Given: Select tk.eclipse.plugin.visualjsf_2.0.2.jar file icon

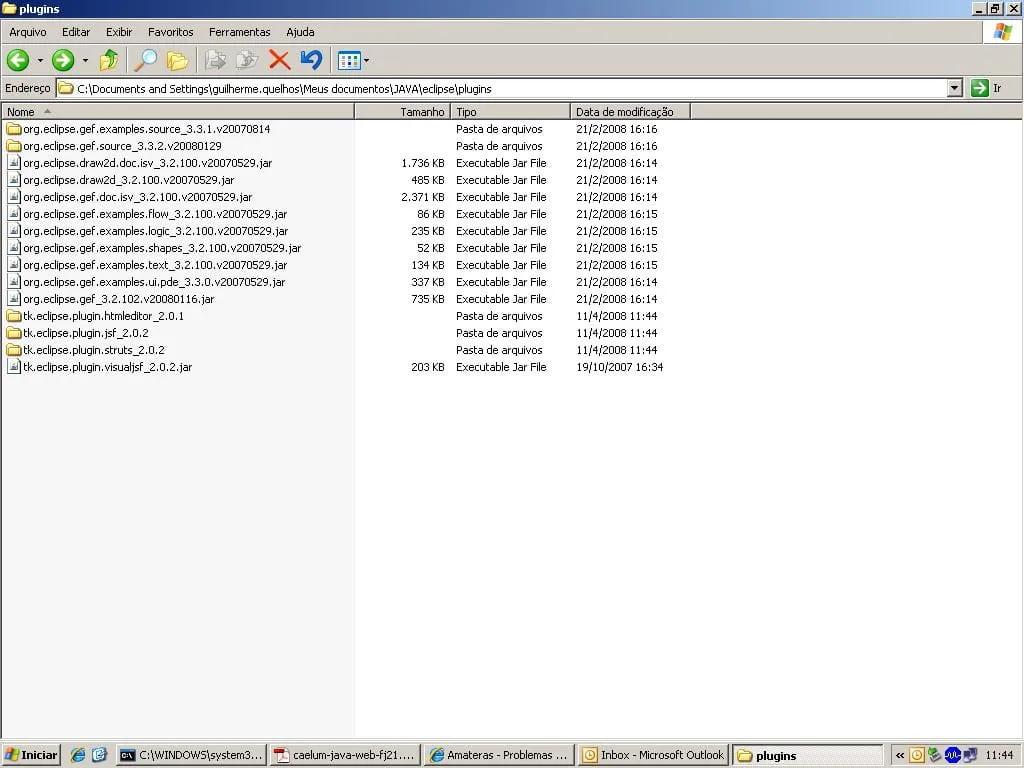Looking at the screenshot, I should (x=14, y=366).
